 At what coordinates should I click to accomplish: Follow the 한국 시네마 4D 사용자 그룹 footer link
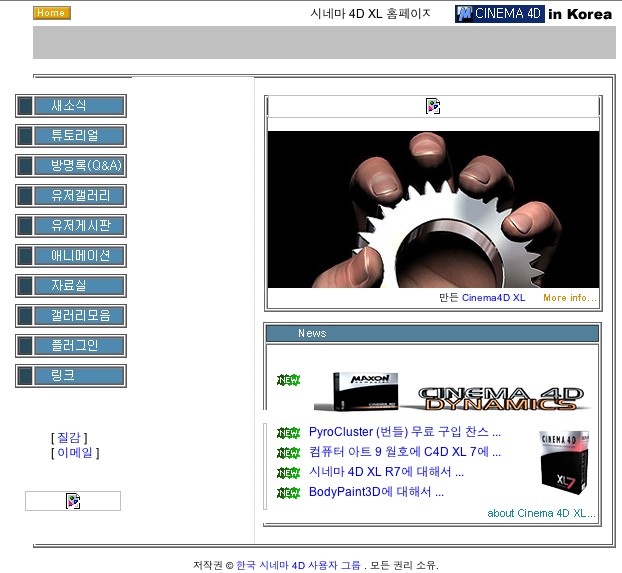[x=298, y=565]
